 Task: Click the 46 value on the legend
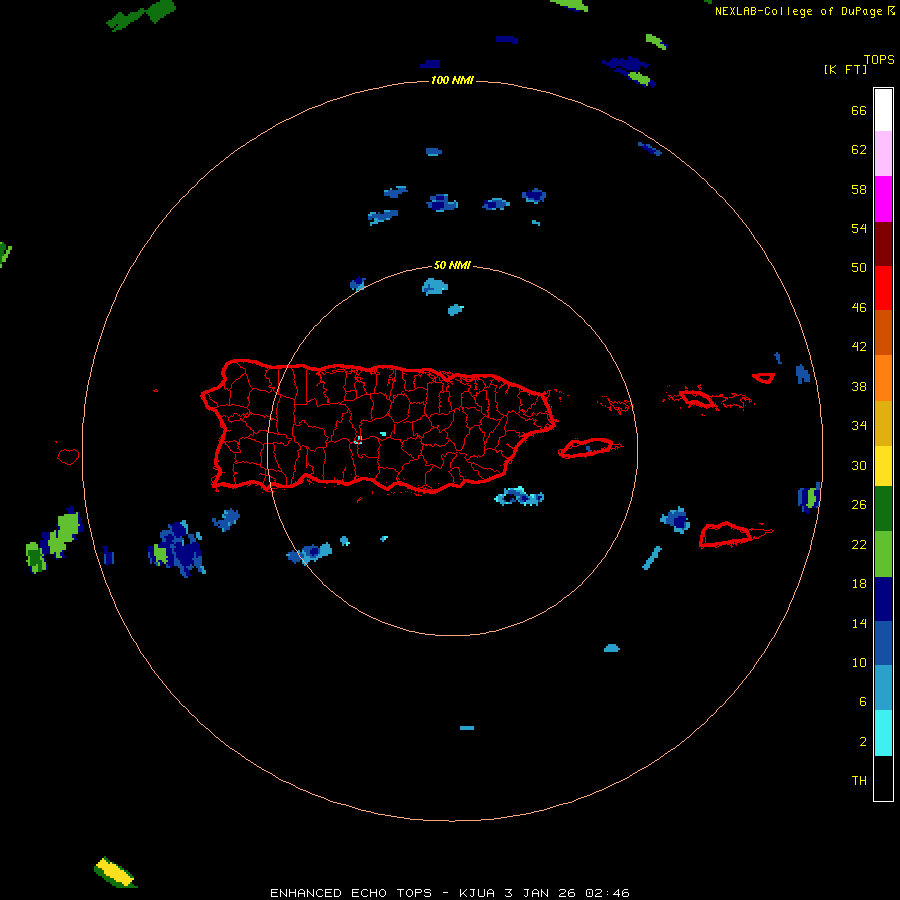[859, 308]
